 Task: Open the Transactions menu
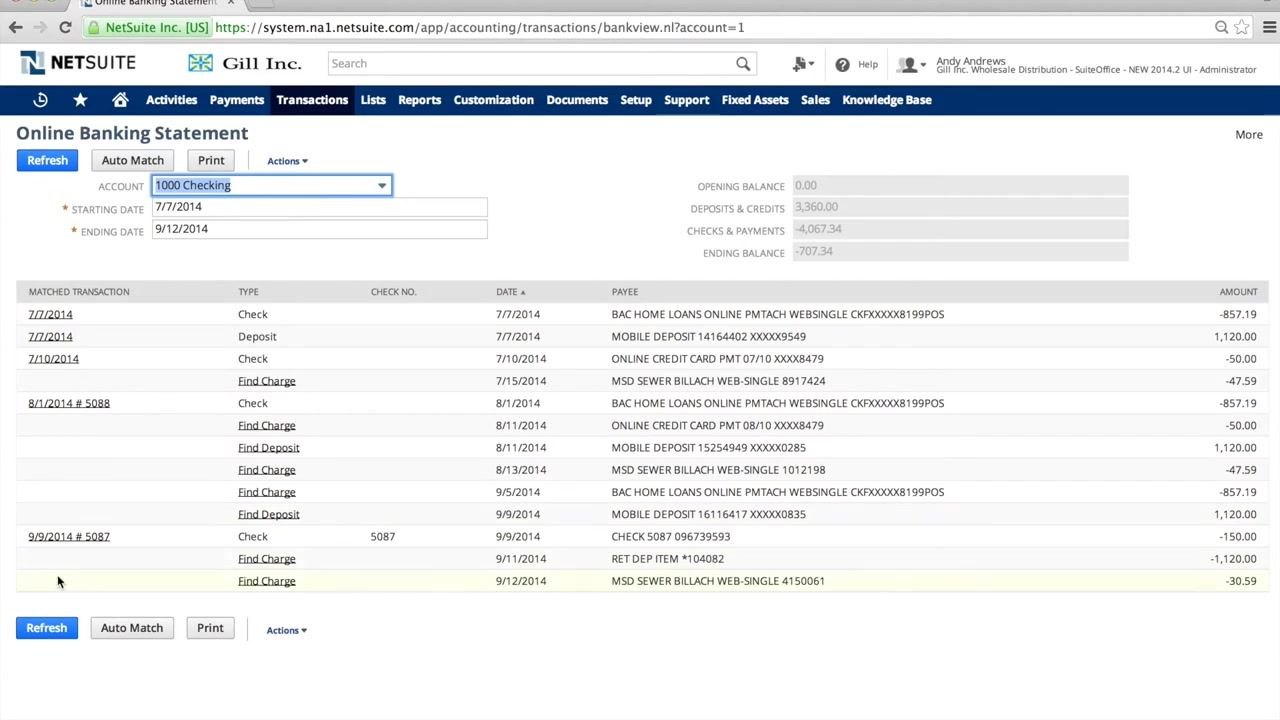coord(312,100)
